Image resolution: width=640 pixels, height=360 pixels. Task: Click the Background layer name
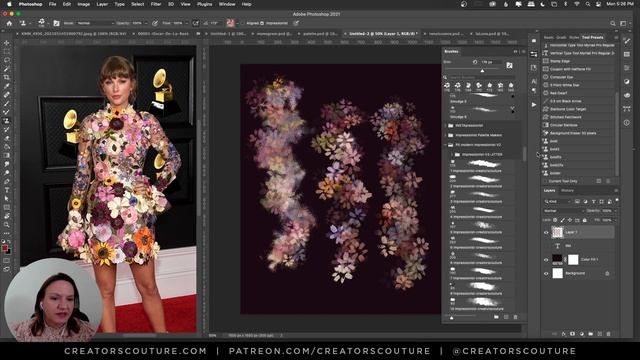pos(575,273)
